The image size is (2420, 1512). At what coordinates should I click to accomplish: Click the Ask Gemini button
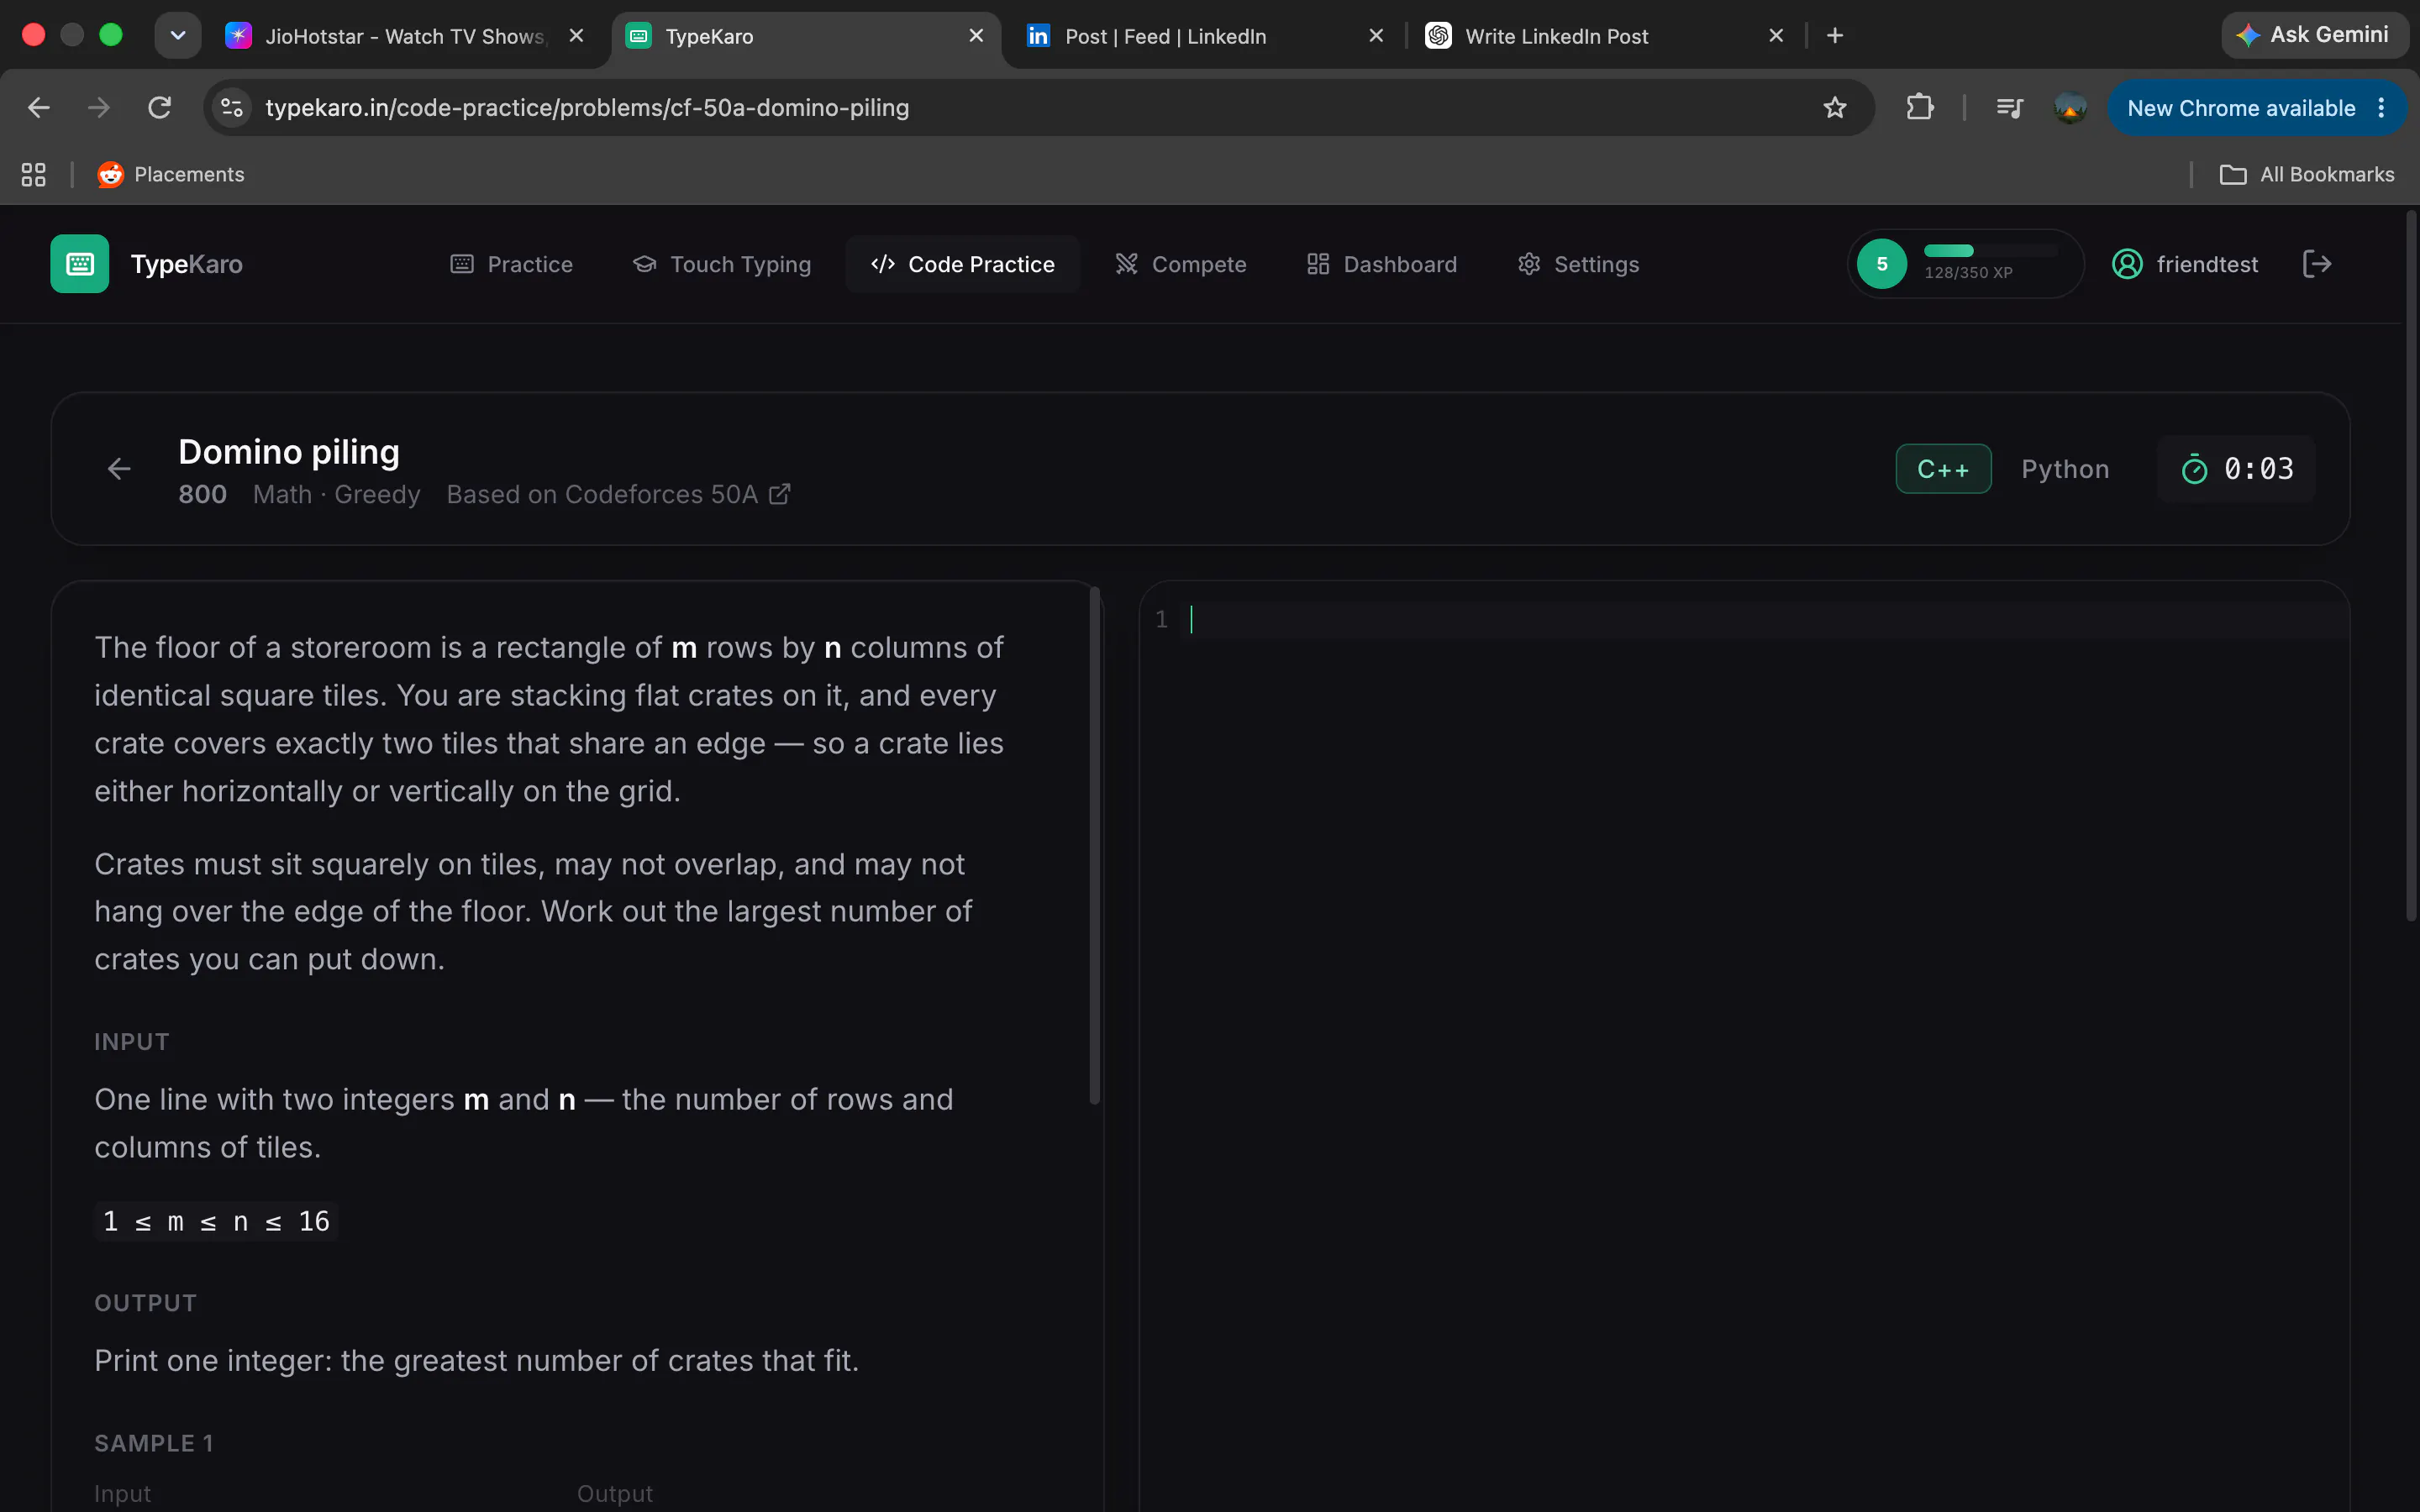click(x=2313, y=35)
